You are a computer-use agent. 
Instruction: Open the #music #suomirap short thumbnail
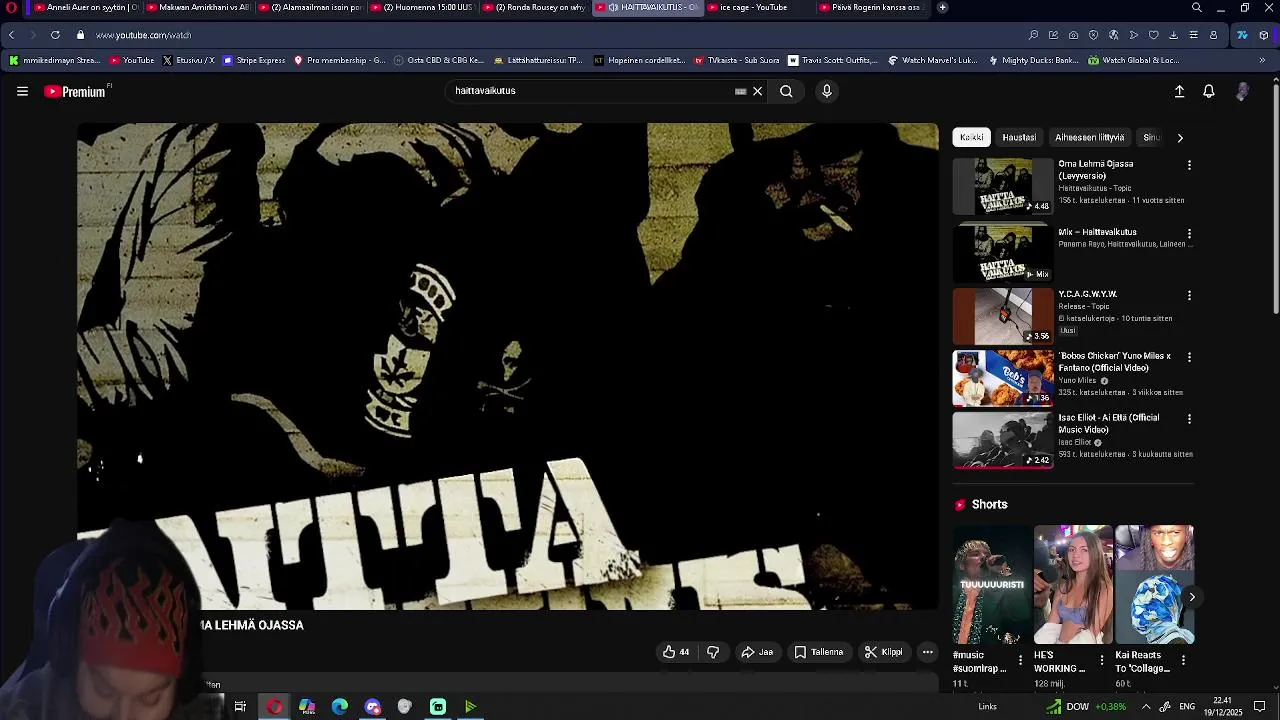pos(991,585)
